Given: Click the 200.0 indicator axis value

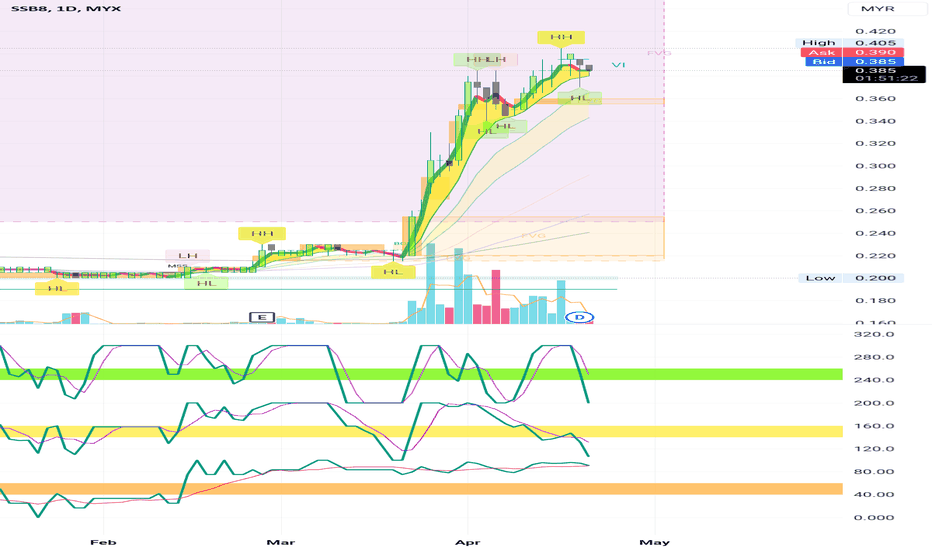Looking at the screenshot, I should click(x=874, y=403).
